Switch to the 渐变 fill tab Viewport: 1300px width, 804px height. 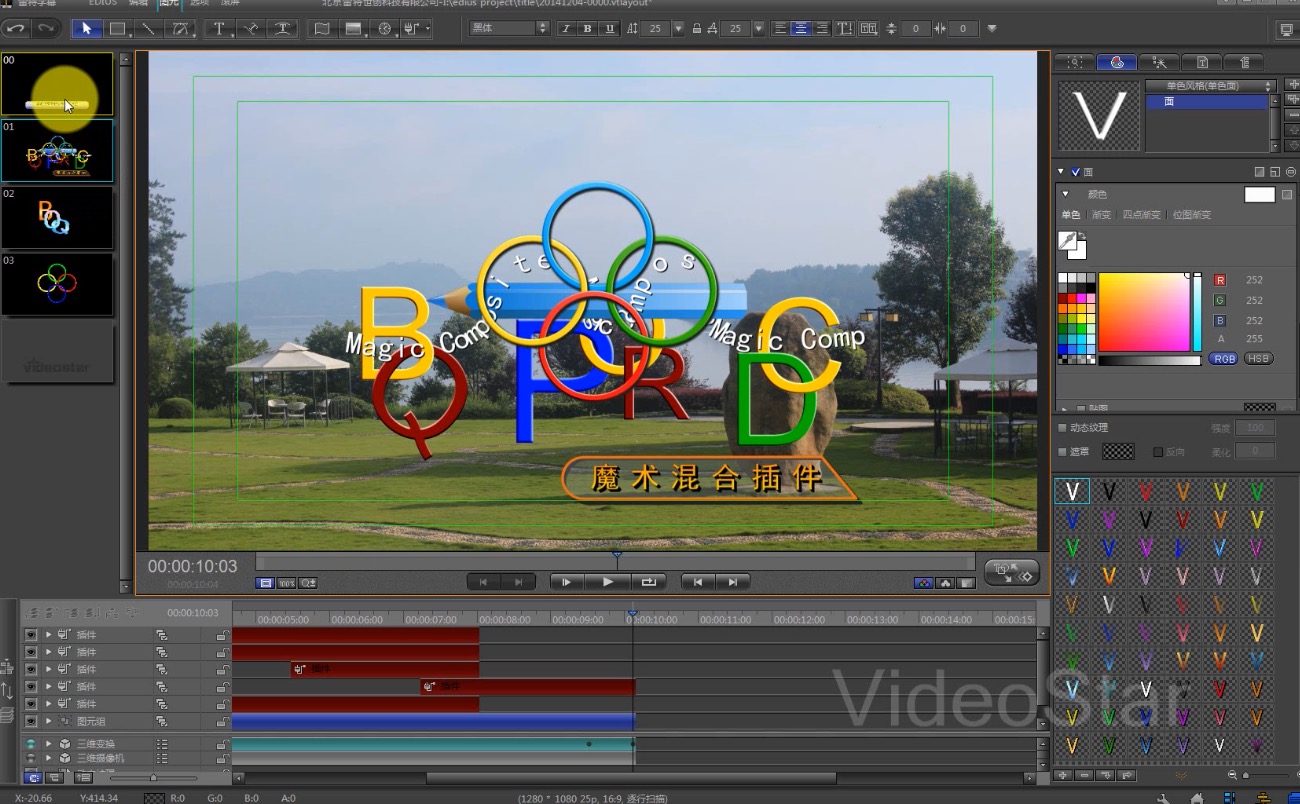1101,215
